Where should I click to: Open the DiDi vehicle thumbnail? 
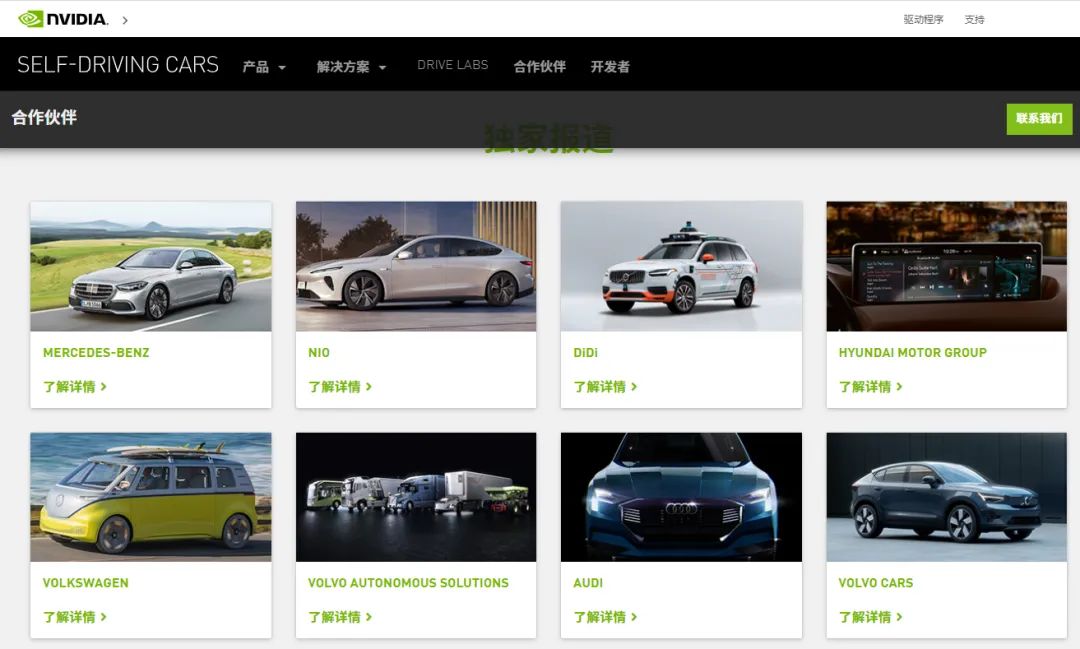[681, 266]
